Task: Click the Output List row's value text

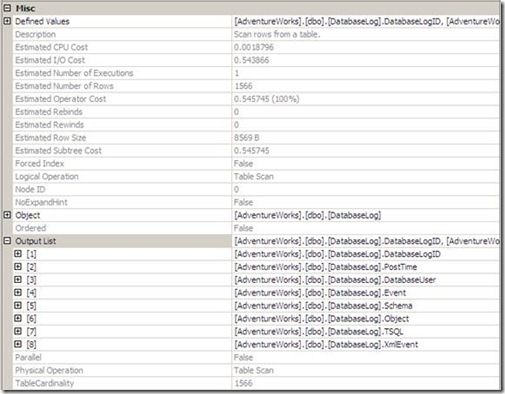Action: [366, 241]
